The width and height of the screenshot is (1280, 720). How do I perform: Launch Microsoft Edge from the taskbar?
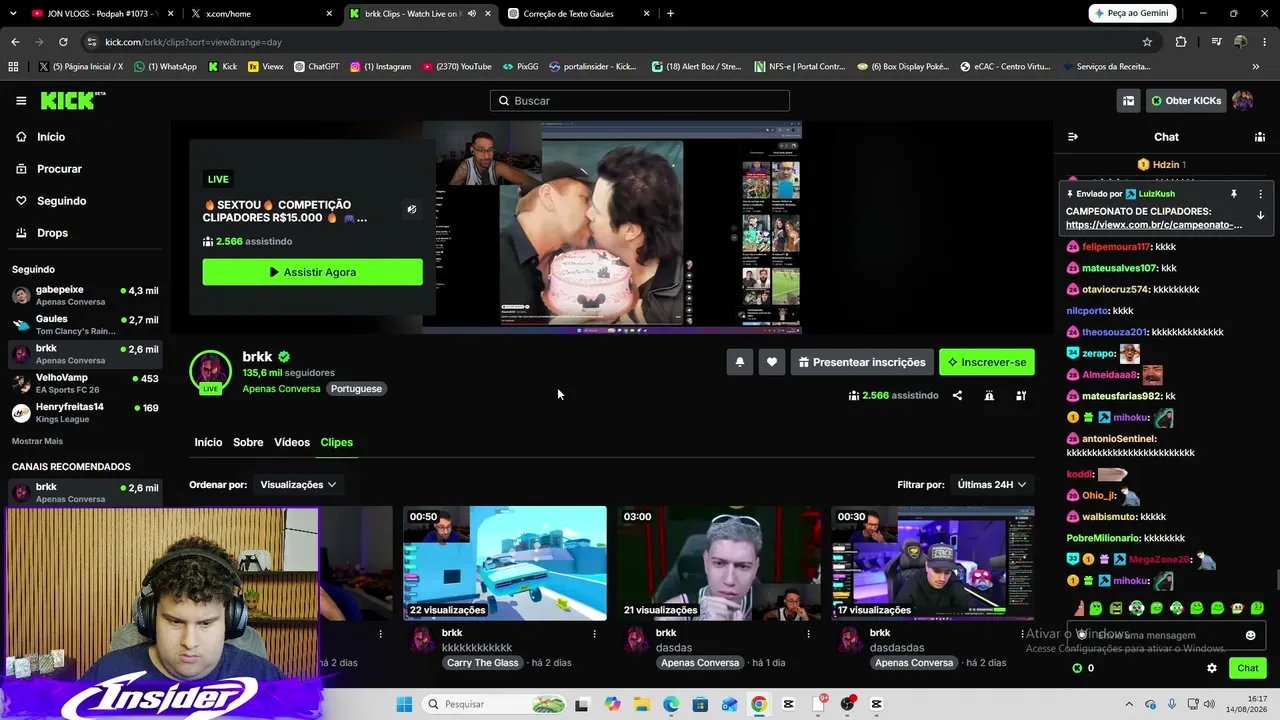tap(671, 704)
